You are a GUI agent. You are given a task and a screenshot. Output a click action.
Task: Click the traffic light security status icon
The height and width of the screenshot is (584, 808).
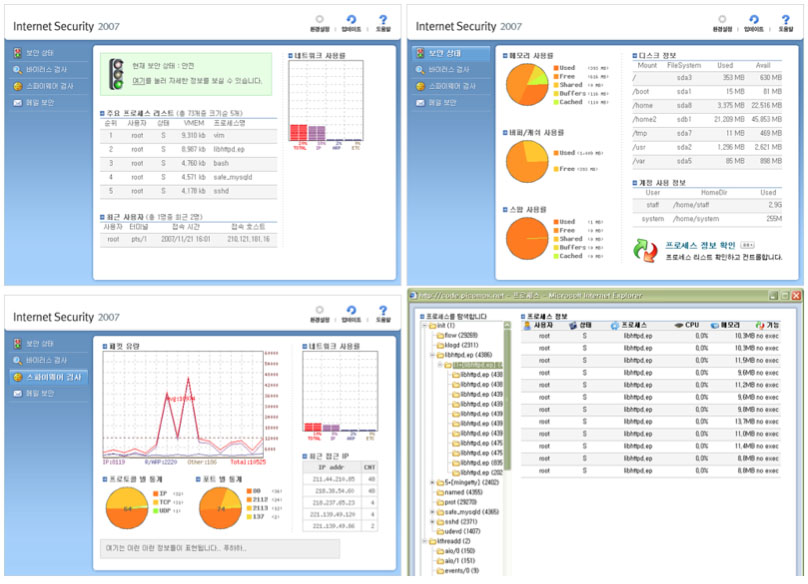coord(117,74)
